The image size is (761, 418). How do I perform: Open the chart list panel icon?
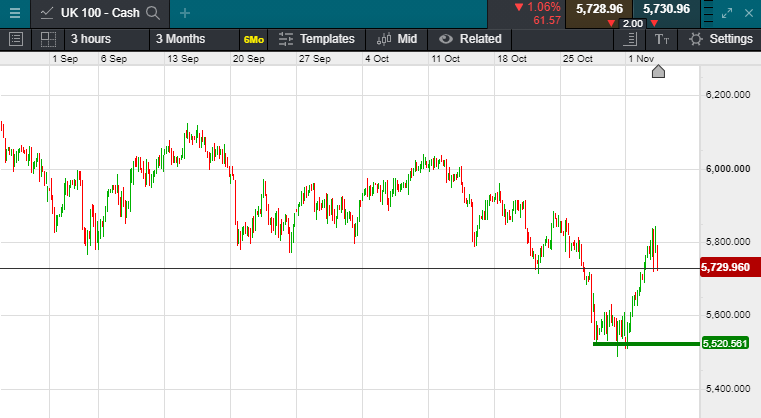[x=15, y=39]
